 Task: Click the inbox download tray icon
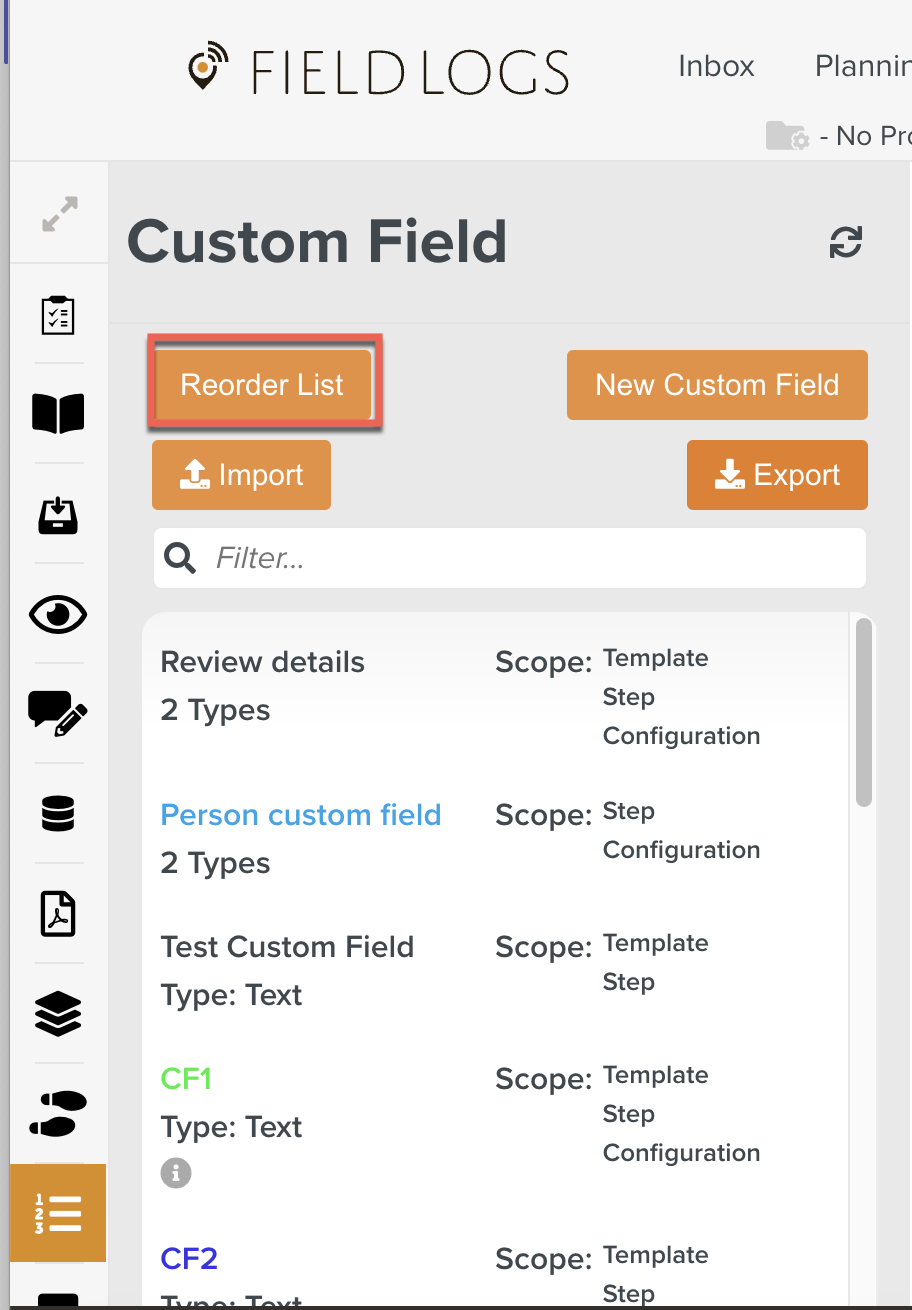[58, 514]
